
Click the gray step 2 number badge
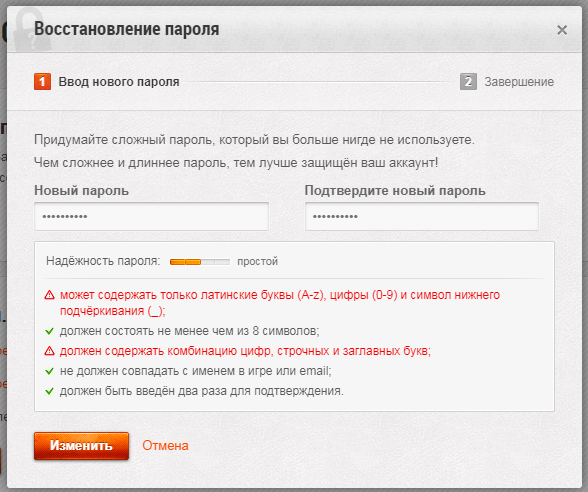point(468,82)
